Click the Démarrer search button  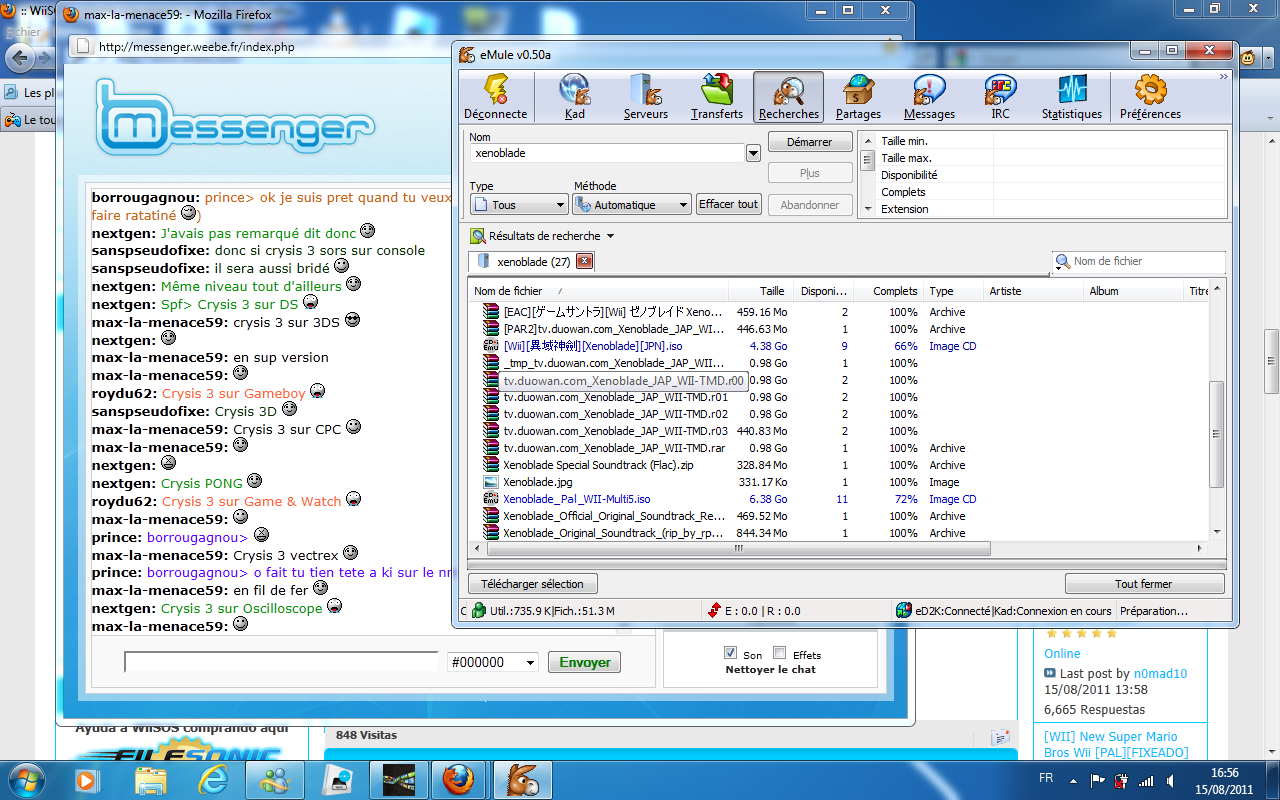(x=810, y=142)
